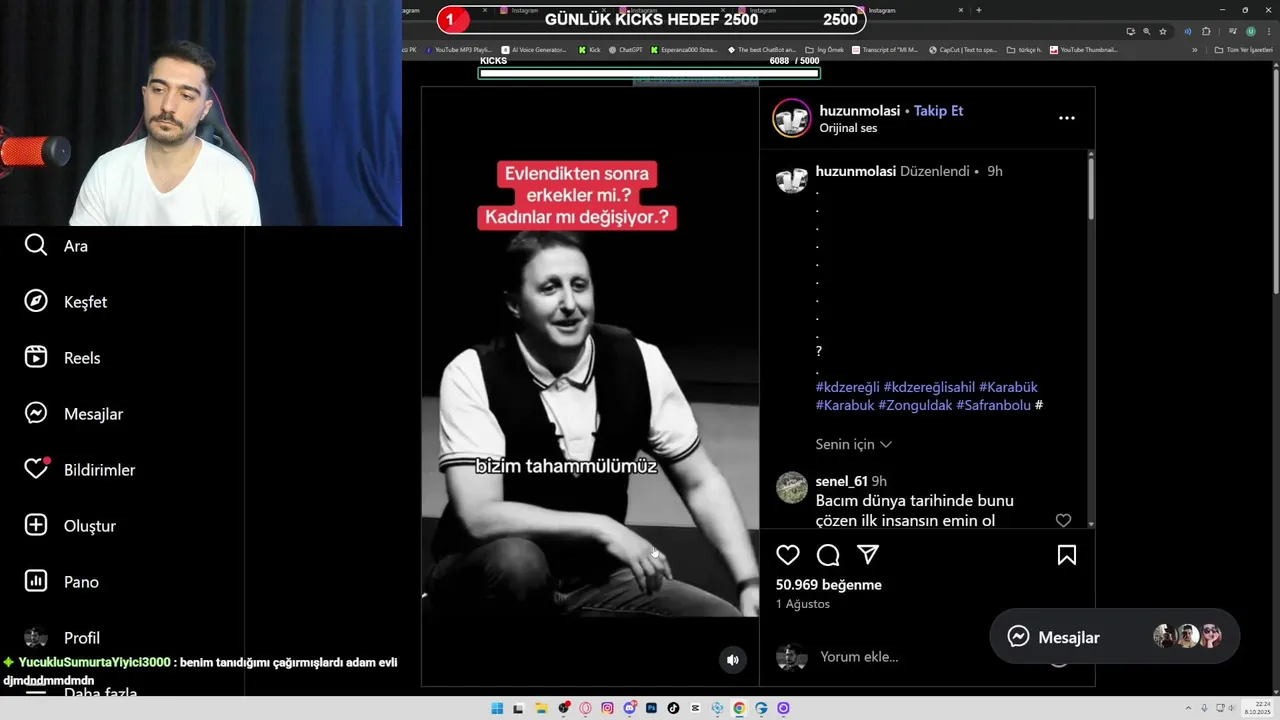Open the 50.969 beğenme likes count
1280x720 pixels.
[828, 585]
